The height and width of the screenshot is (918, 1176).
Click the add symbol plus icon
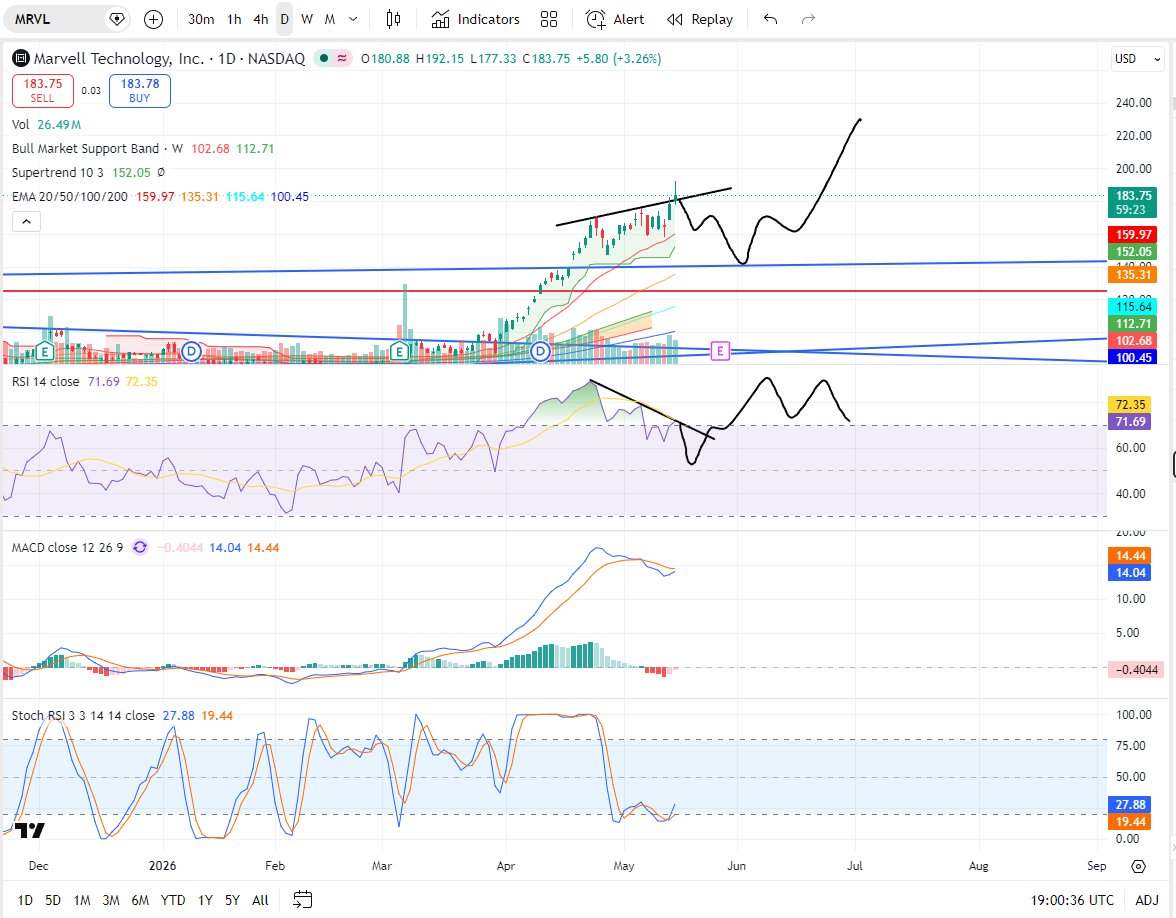153,20
